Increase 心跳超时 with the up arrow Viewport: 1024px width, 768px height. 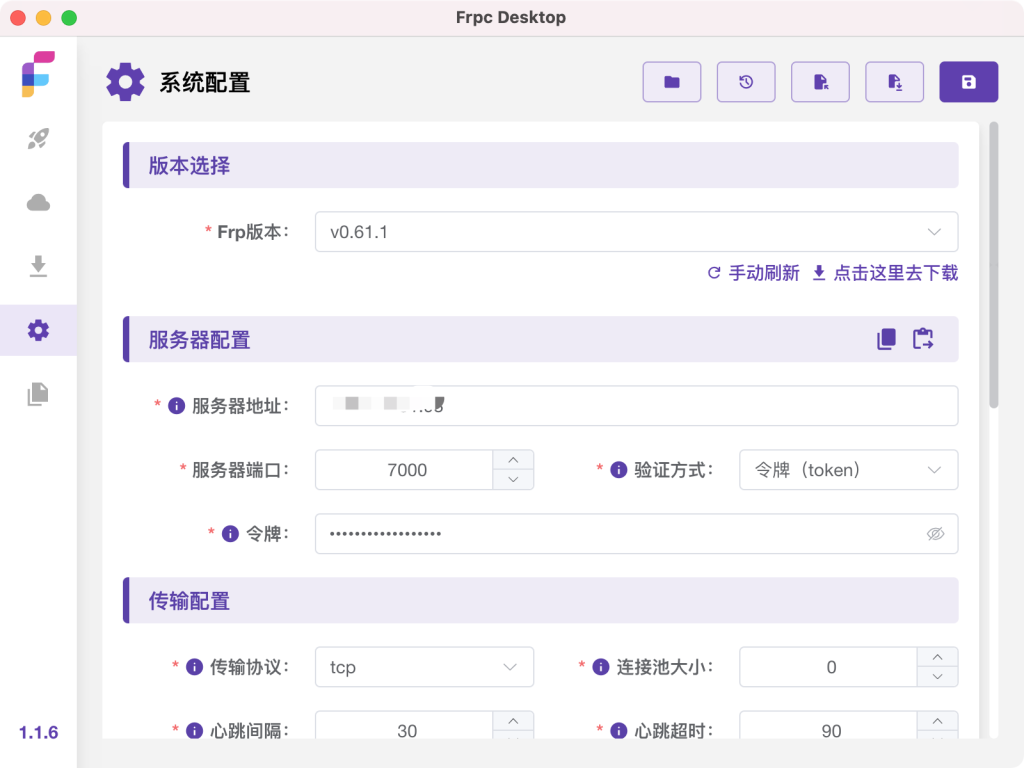(x=937, y=721)
